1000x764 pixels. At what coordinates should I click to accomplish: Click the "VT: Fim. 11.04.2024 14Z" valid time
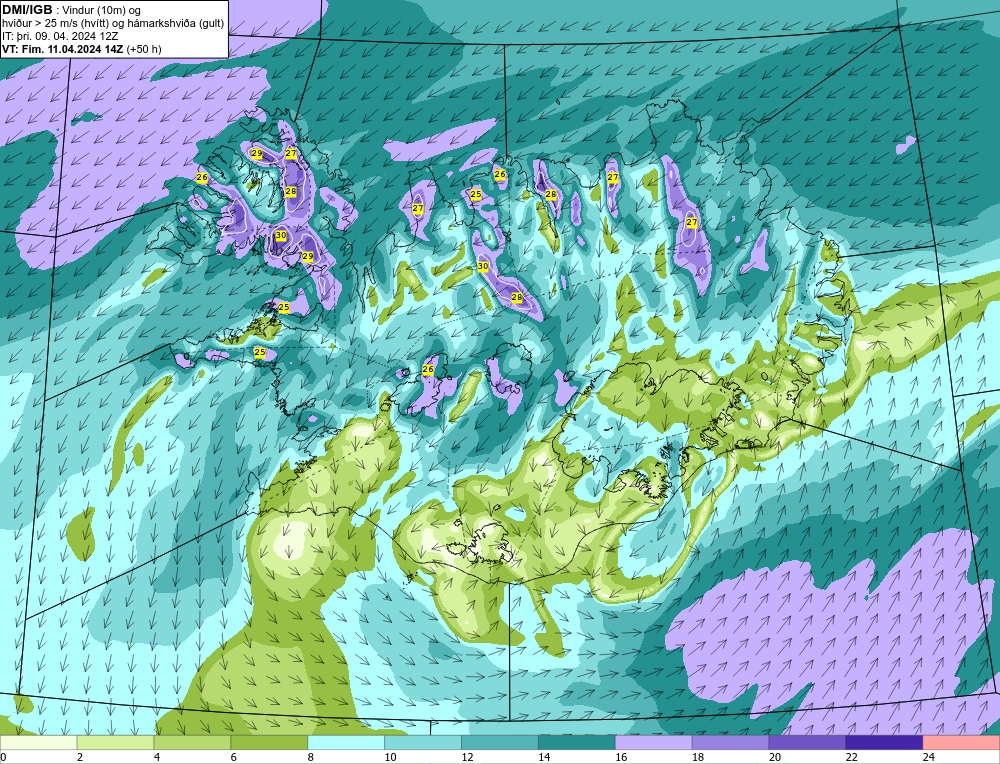(63, 49)
